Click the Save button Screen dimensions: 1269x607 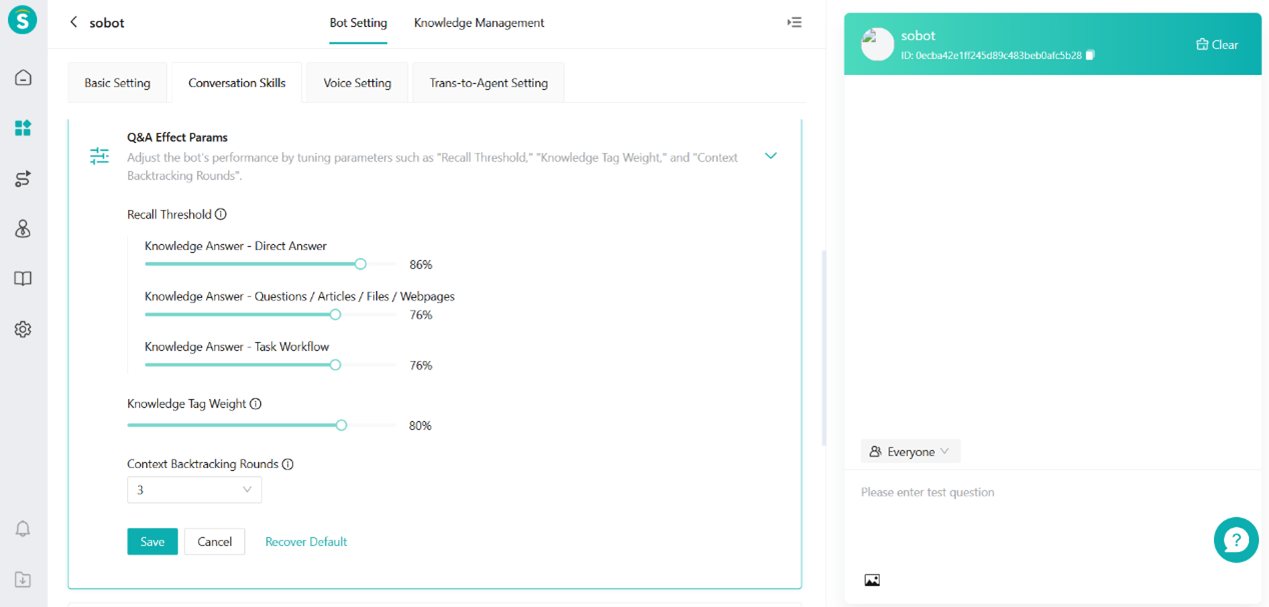tap(152, 541)
